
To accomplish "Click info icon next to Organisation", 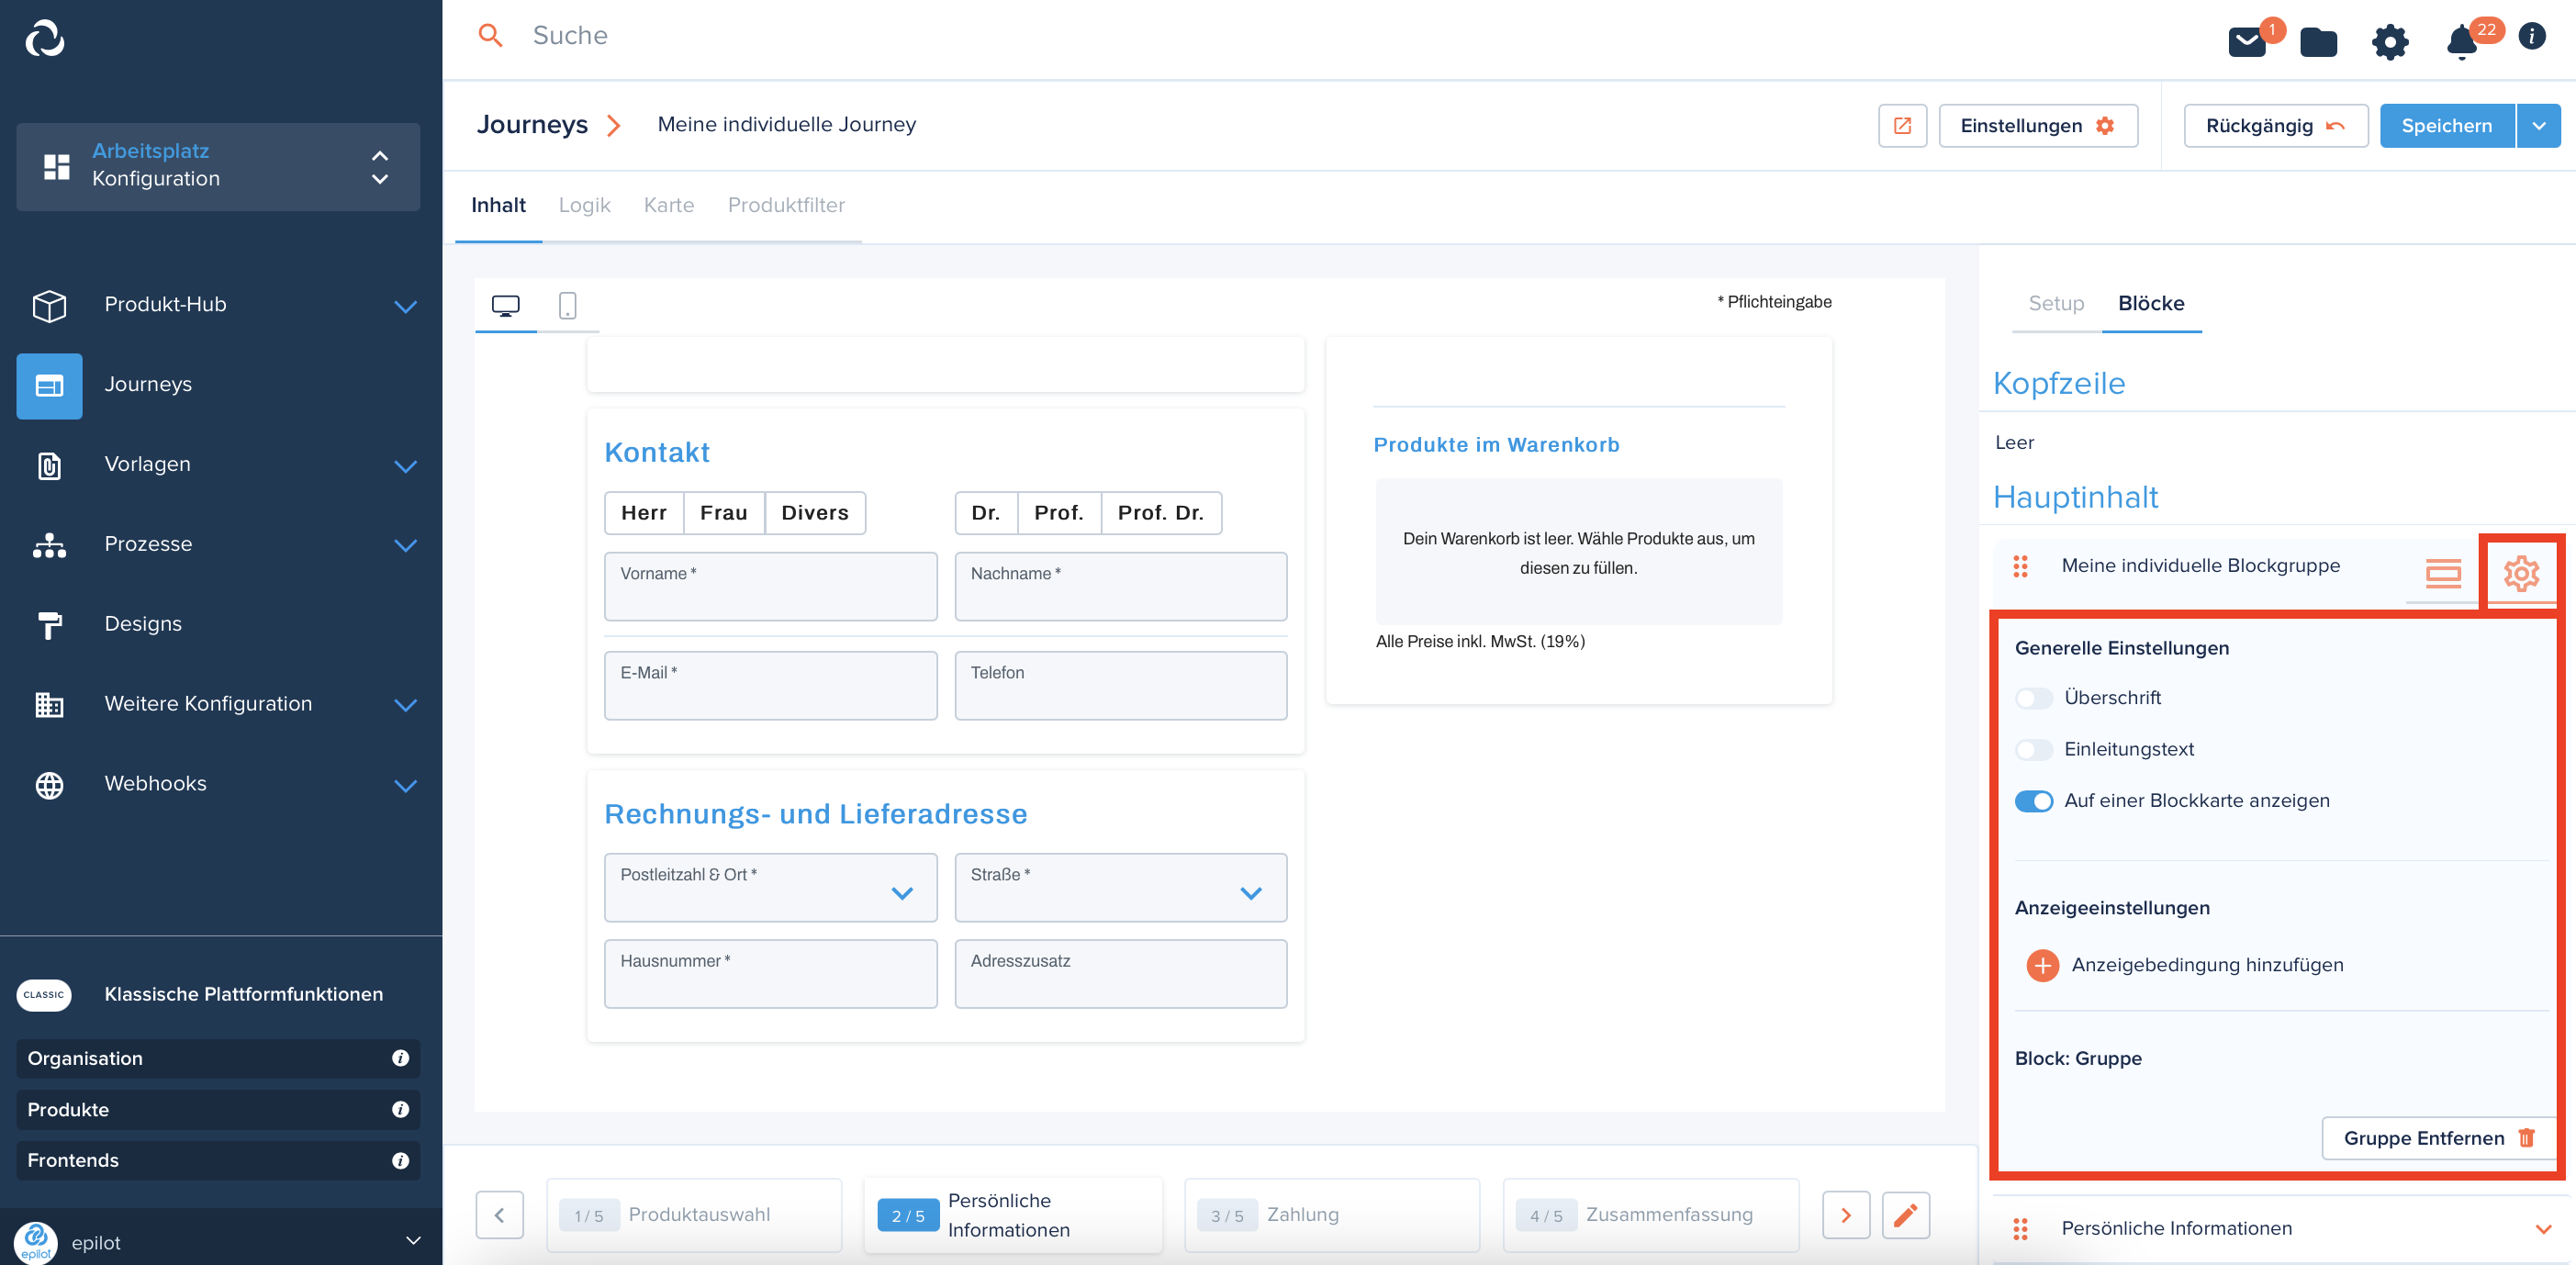I will [x=400, y=1058].
